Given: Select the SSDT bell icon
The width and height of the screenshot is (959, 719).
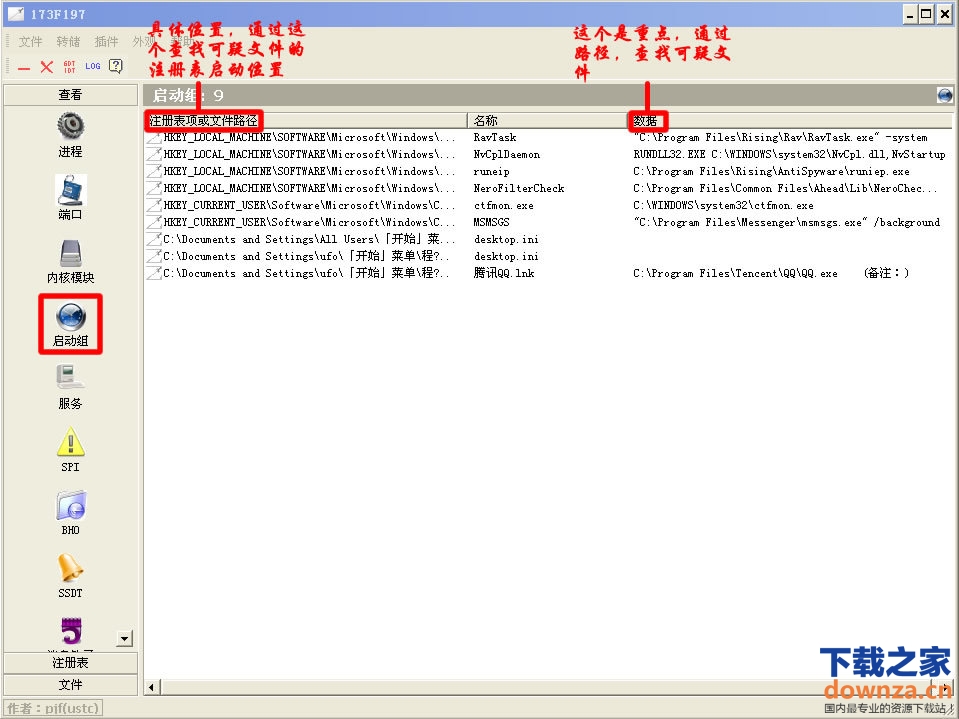Looking at the screenshot, I should click(70, 568).
